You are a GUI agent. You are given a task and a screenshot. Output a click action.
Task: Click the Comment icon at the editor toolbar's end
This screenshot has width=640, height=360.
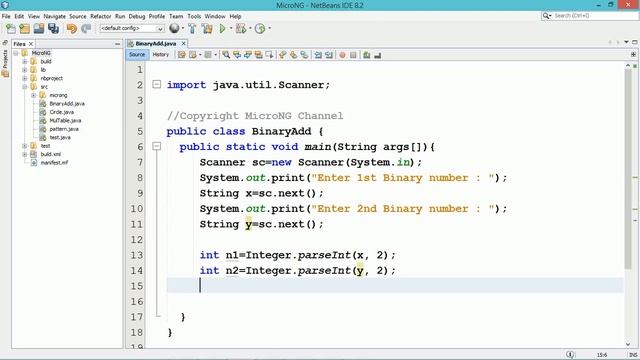(378, 55)
